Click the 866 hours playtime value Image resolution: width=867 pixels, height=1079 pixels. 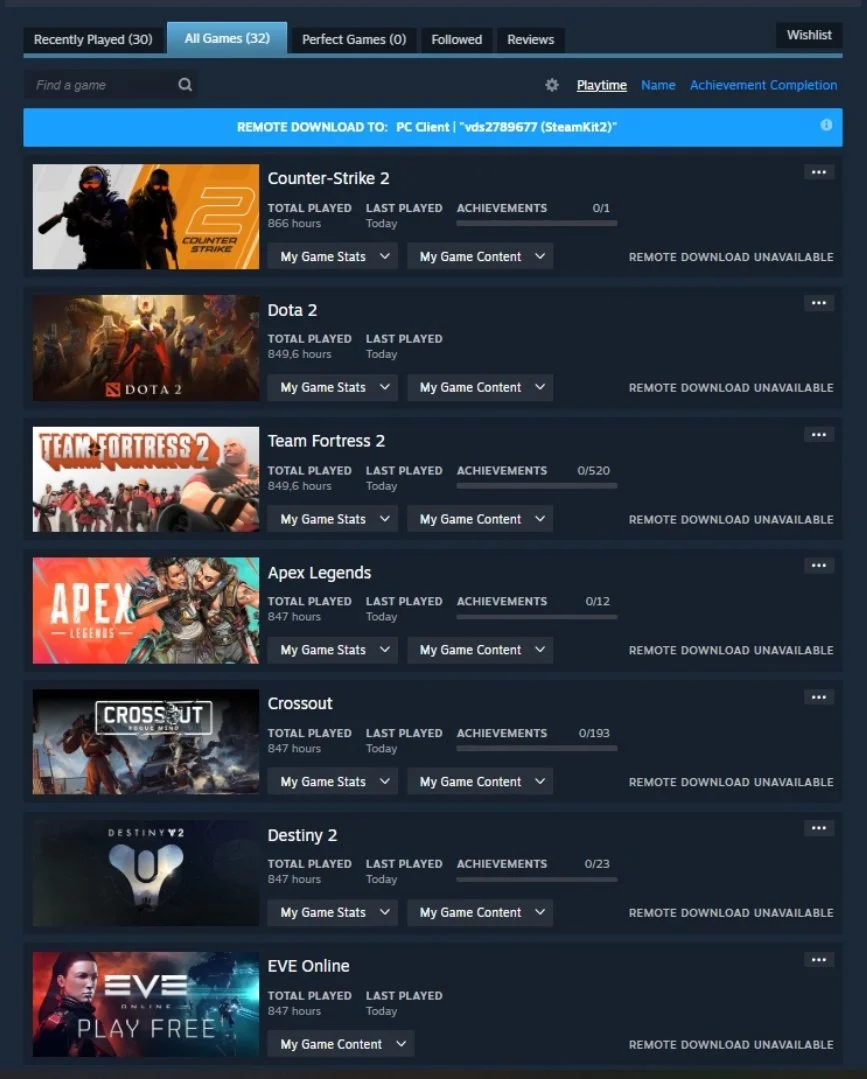(x=295, y=223)
